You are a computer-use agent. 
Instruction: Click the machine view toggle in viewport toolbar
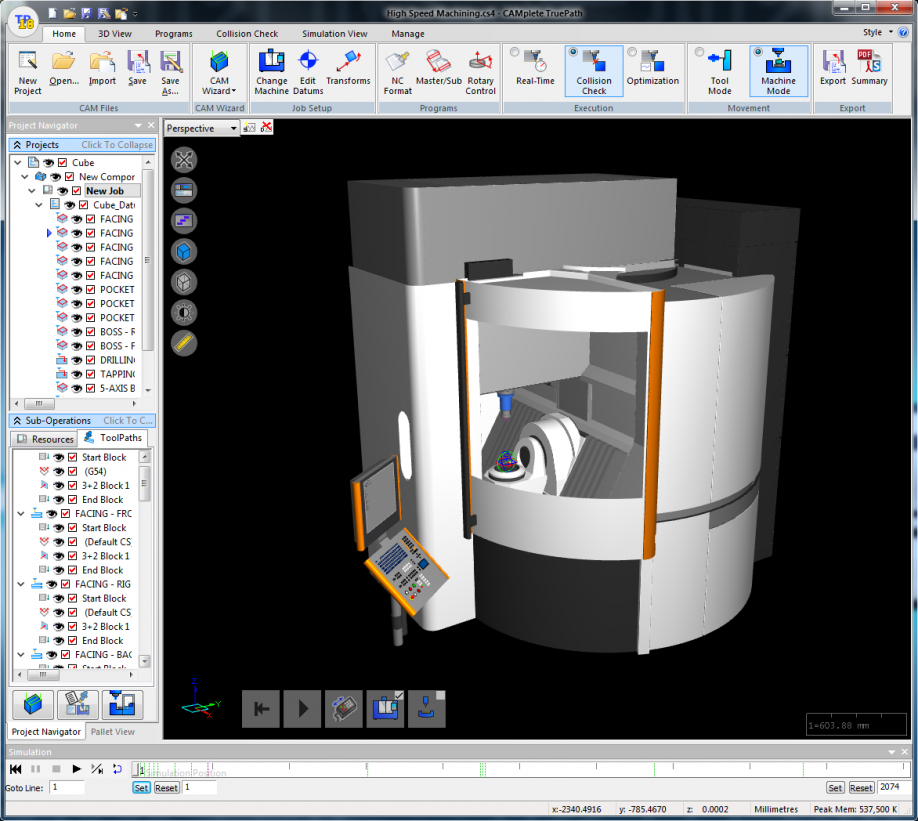click(x=385, y=709)
